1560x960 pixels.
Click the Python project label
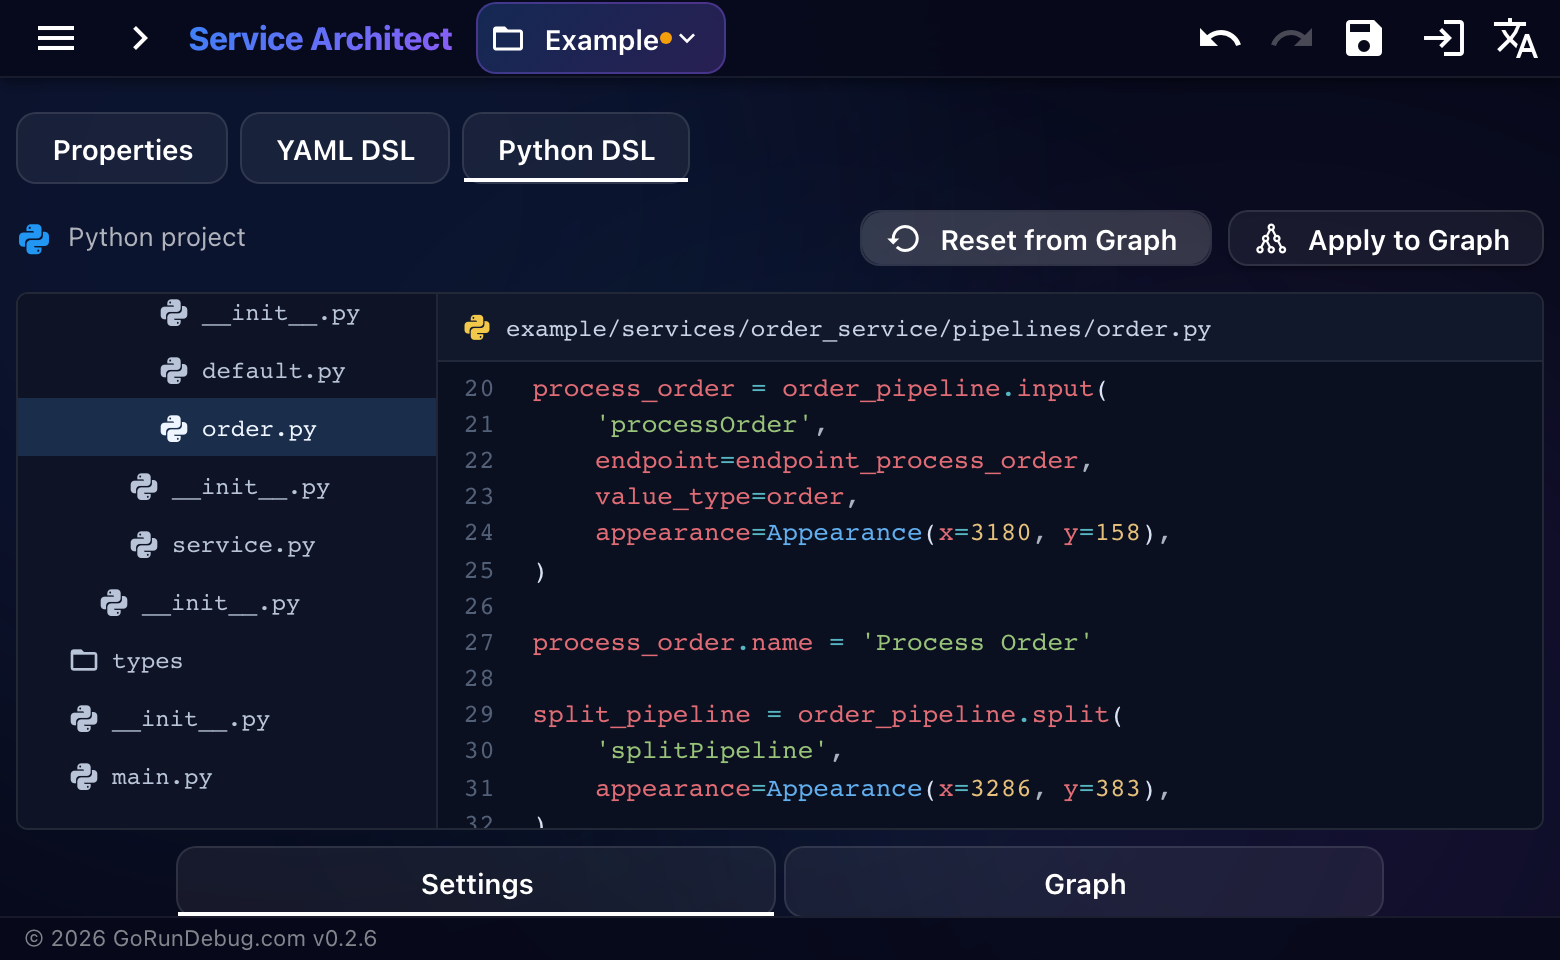[156, 237]
